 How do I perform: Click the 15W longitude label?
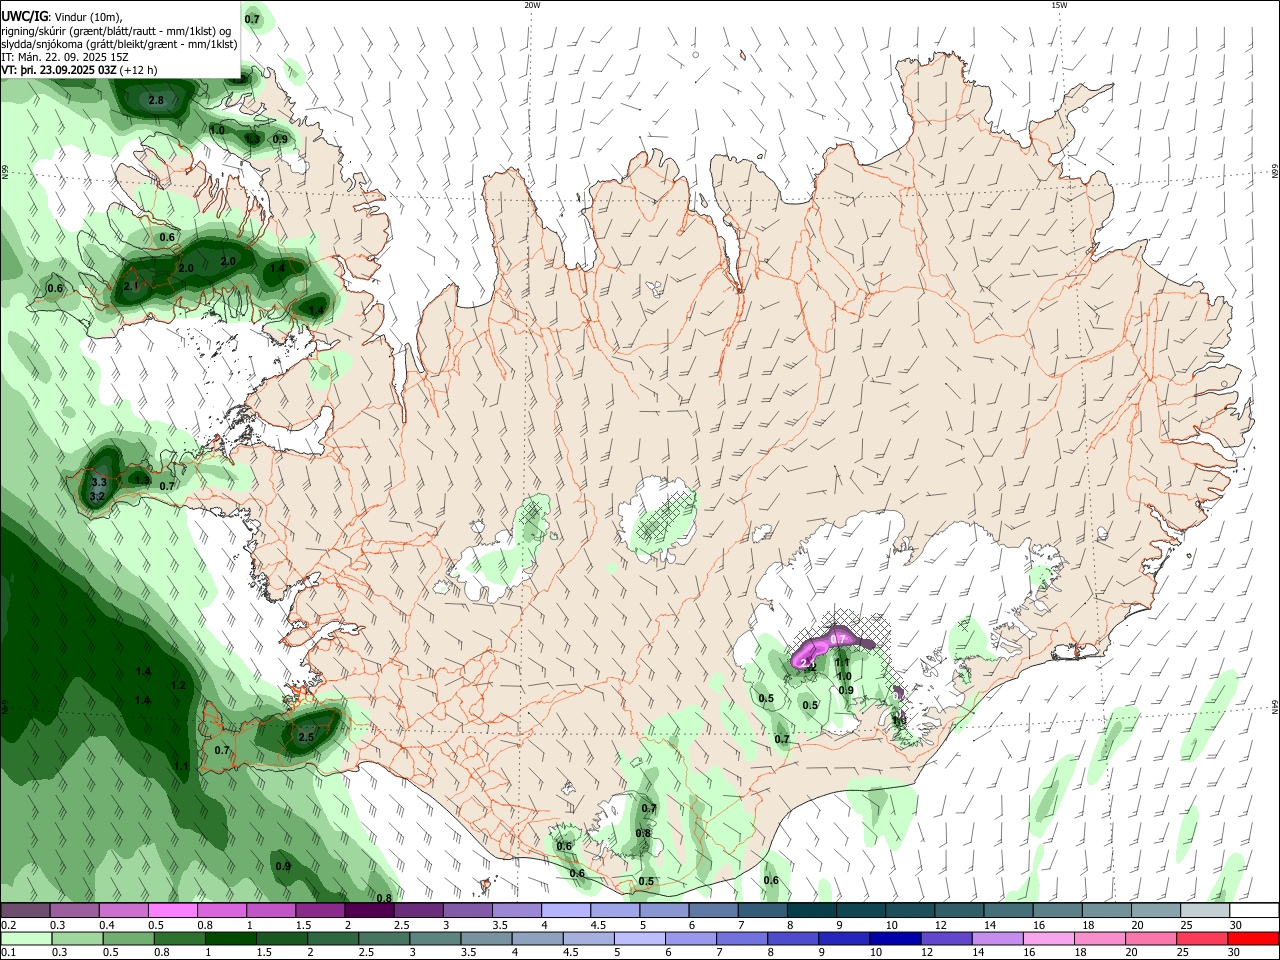coord(1059,5)
